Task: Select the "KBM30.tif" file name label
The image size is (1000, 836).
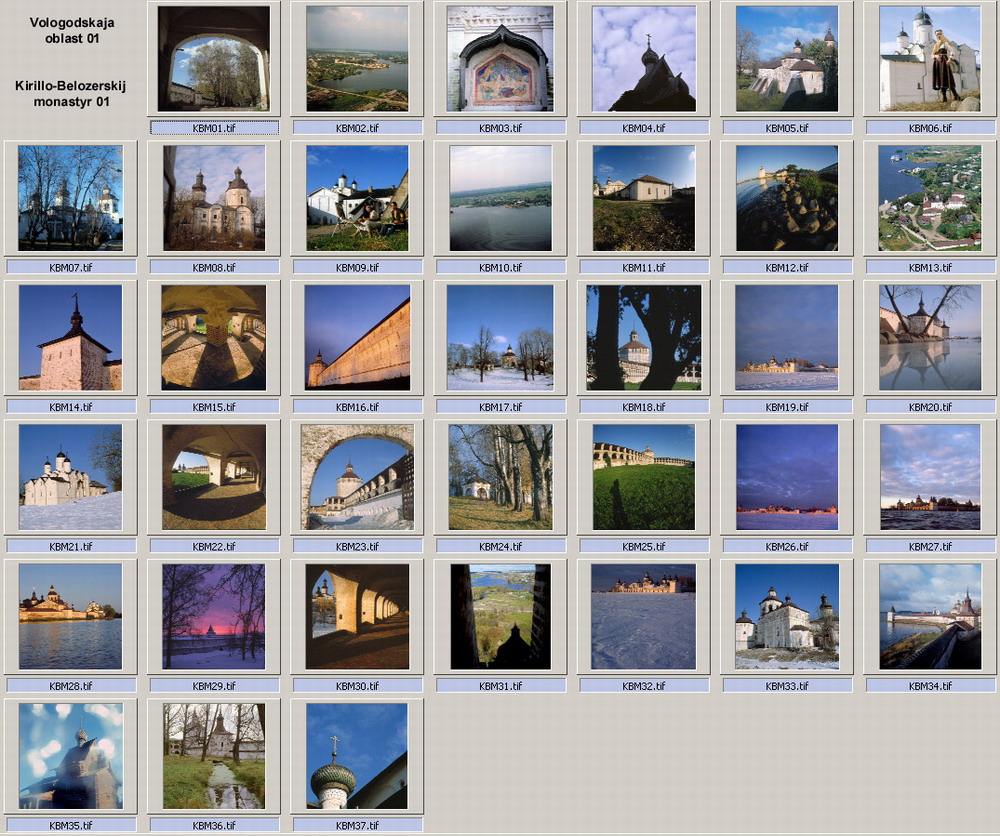Action: pyautogui.click(x=357, y=686)
